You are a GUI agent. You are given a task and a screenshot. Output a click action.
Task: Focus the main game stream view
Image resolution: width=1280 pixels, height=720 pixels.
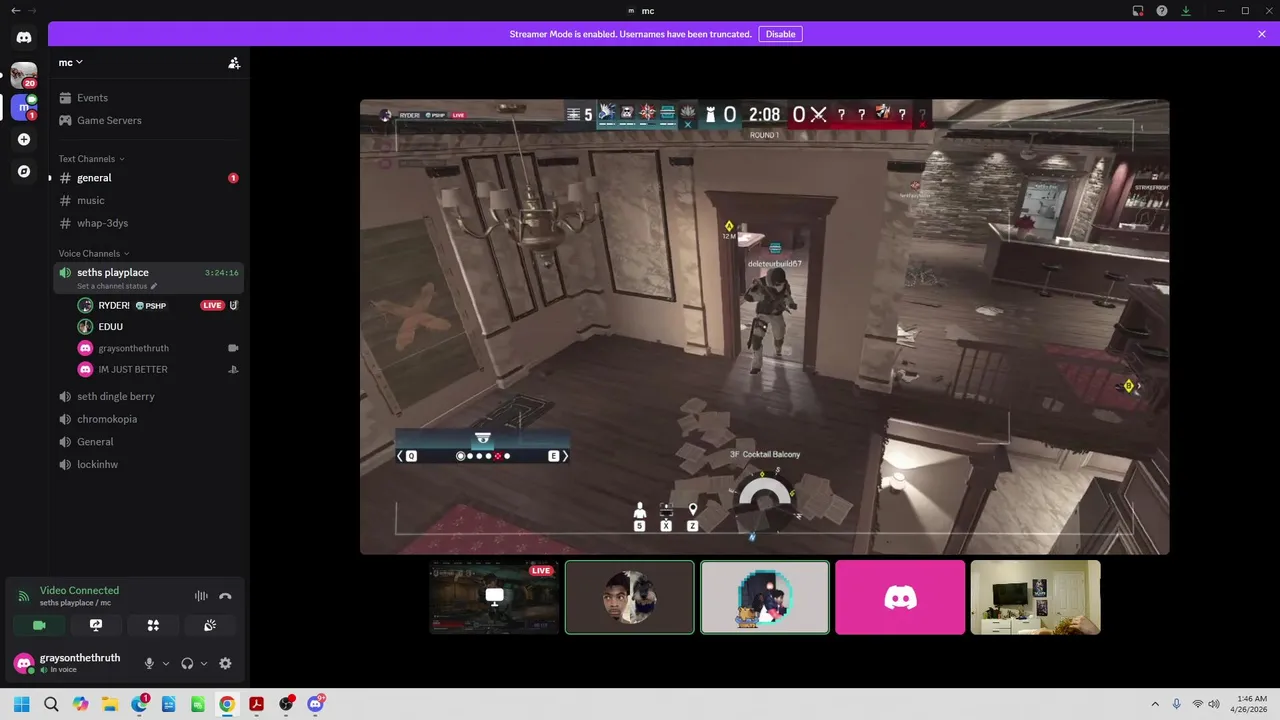pos(764,327)
